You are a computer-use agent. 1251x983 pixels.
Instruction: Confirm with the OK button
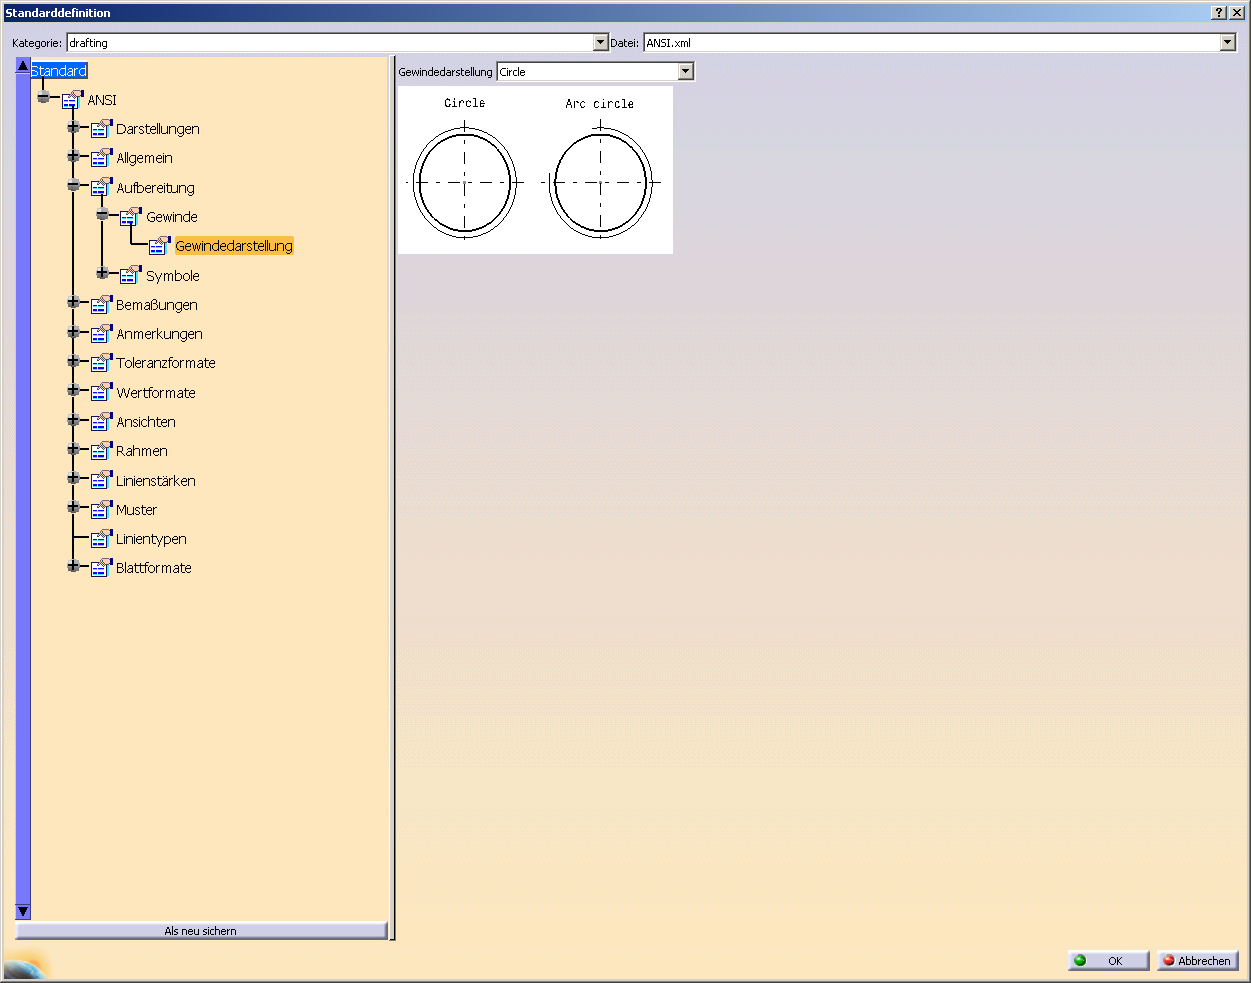[x=1108, y=961]
